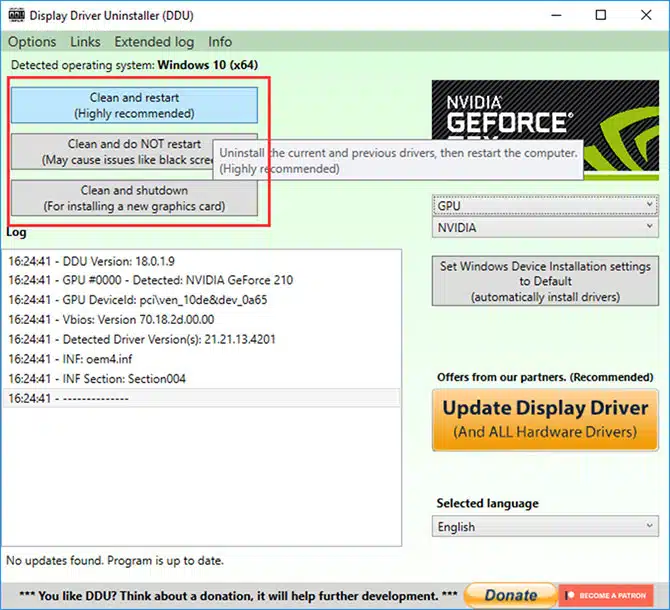Click 'Detected operating system: Windows 10 (x64)' text
Viewport: 670px width, 610px height.
(x=135, y=65)
